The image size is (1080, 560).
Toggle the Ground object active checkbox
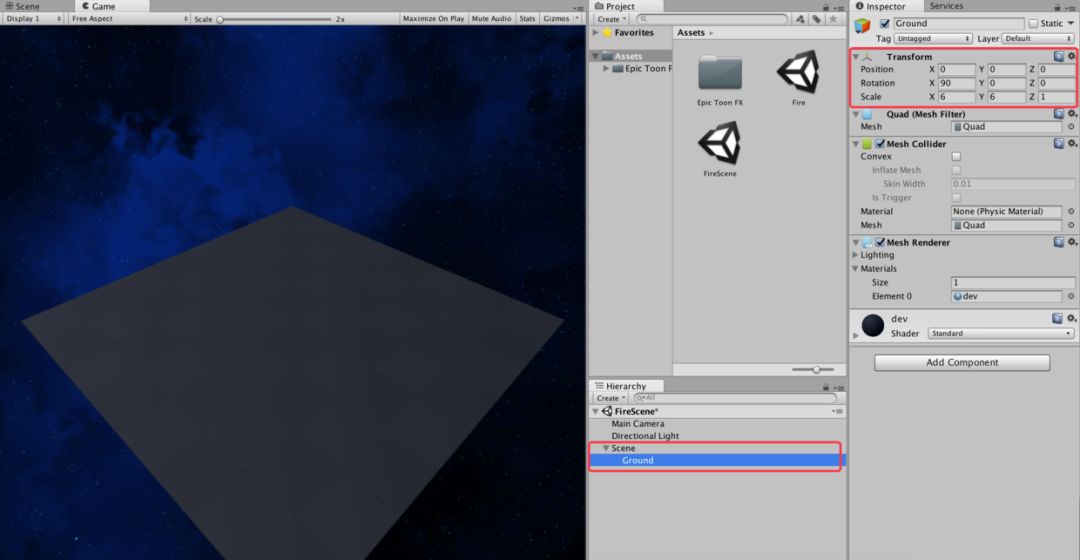[885, 23]
